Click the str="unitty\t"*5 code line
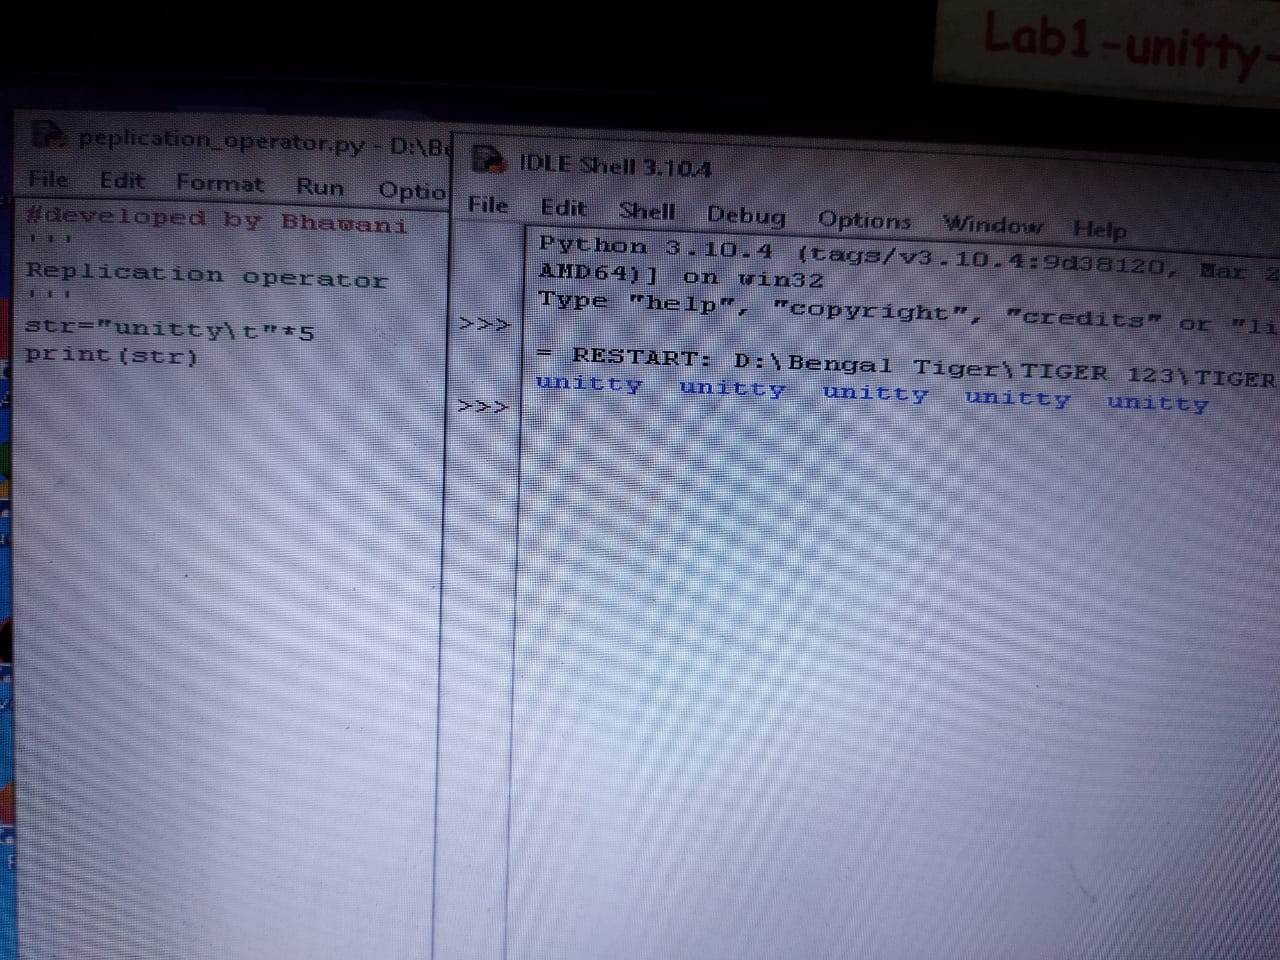 (169, 328)
